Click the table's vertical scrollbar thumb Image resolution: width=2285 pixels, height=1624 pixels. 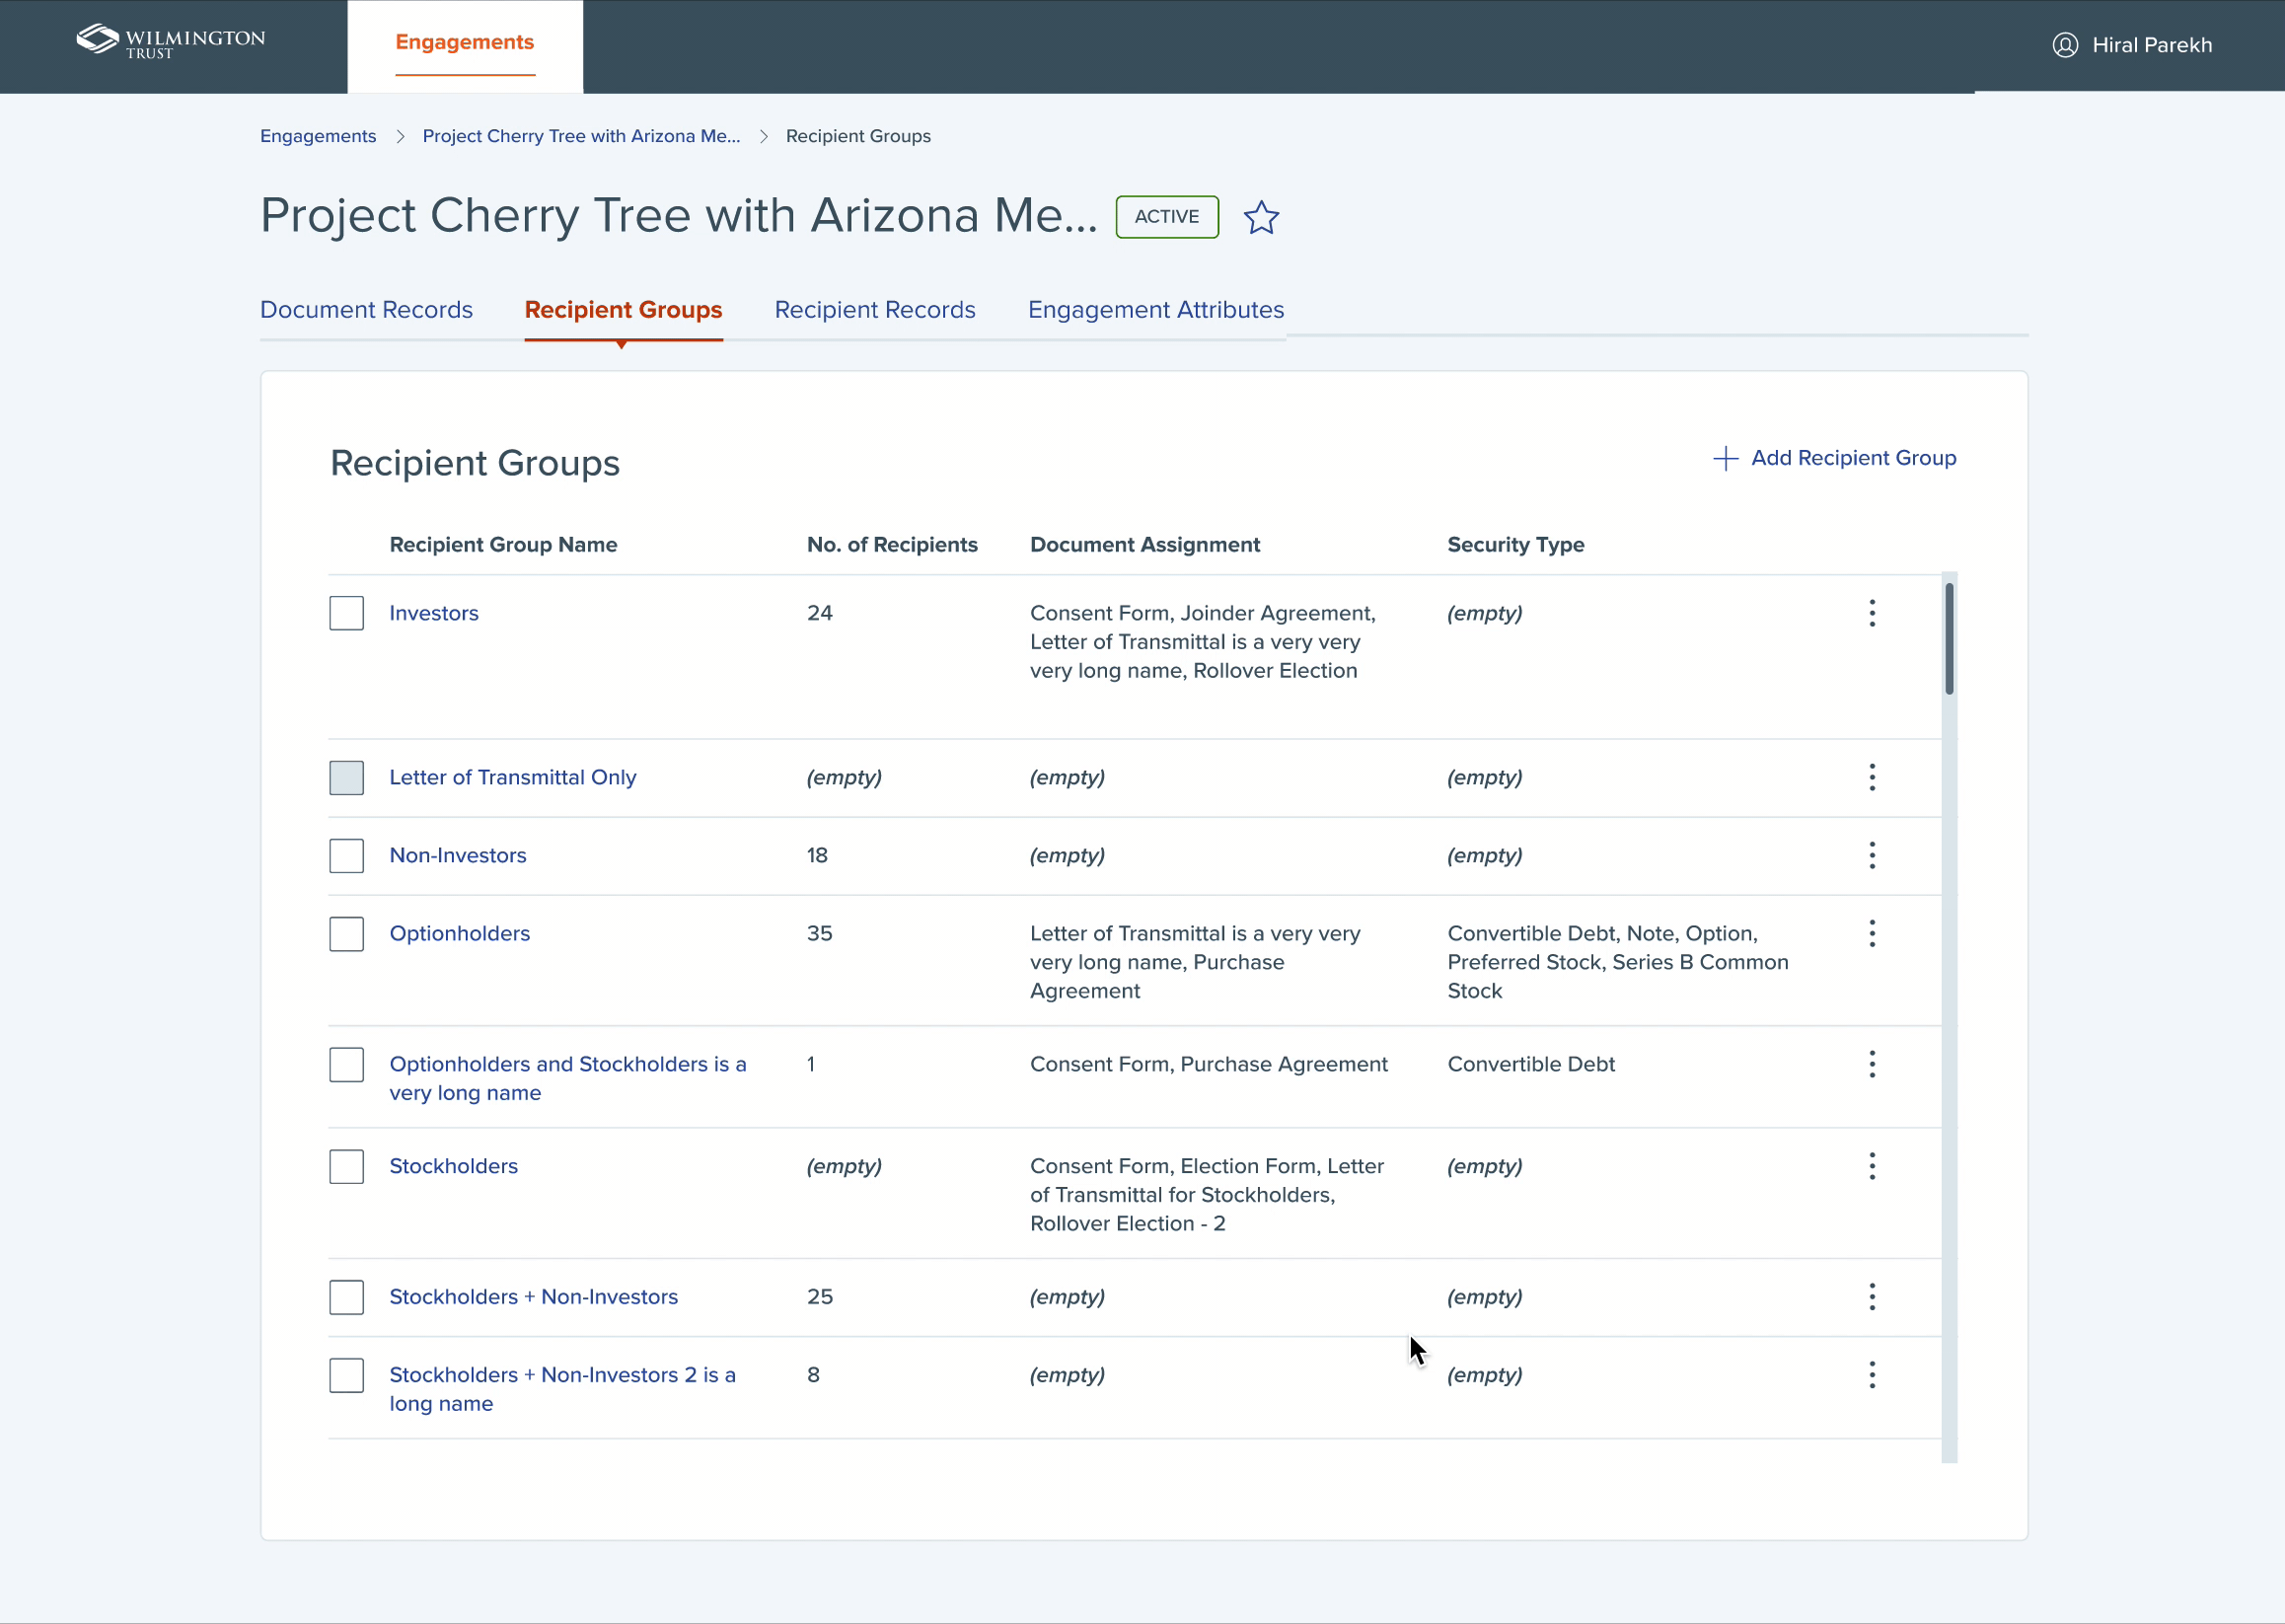(x=1949, y=639)
